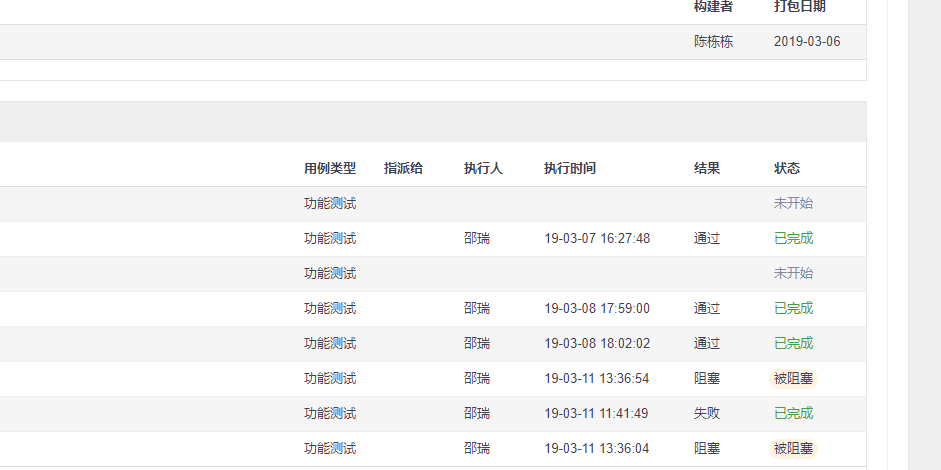Click the 失败 result cell
The width and height of the screenshot is (941, 470).
[707, 413]
